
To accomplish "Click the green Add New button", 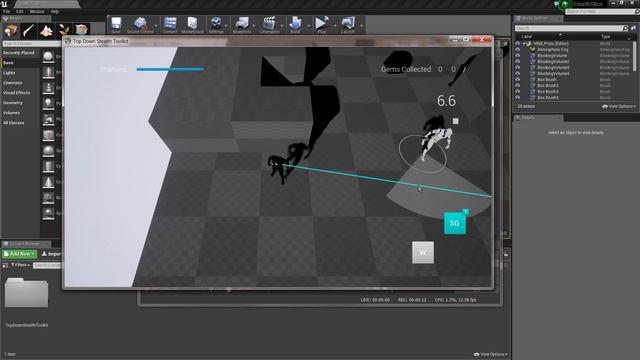I will [x=19, y=254].
